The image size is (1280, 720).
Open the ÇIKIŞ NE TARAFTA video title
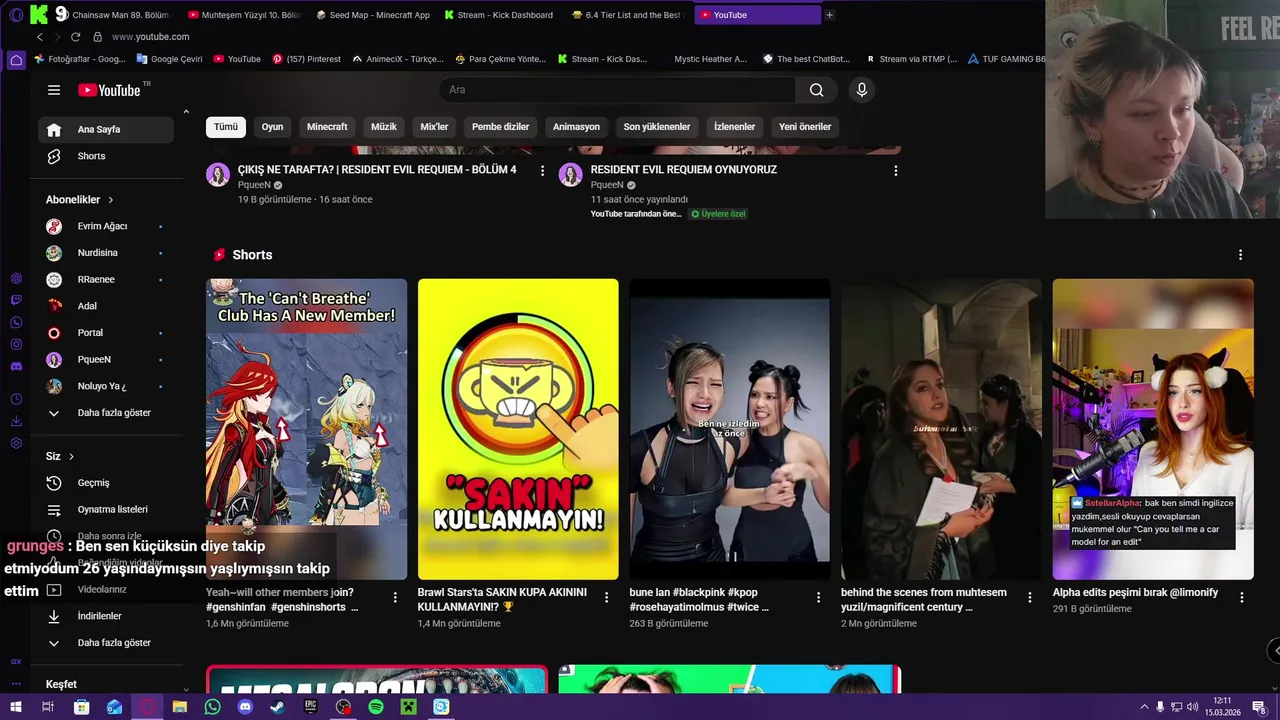(377, 170)
